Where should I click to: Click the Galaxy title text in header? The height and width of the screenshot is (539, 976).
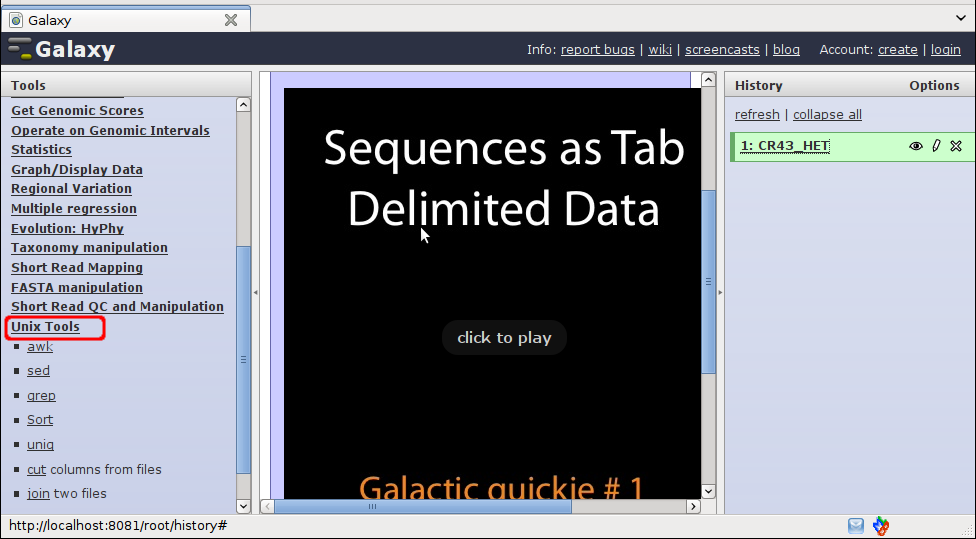[75, 49]
